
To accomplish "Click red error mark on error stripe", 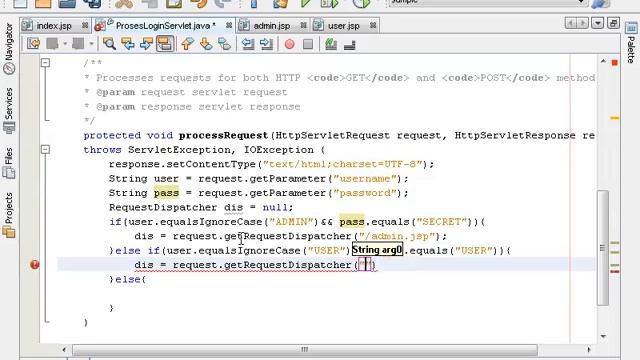I will [615, 271].
